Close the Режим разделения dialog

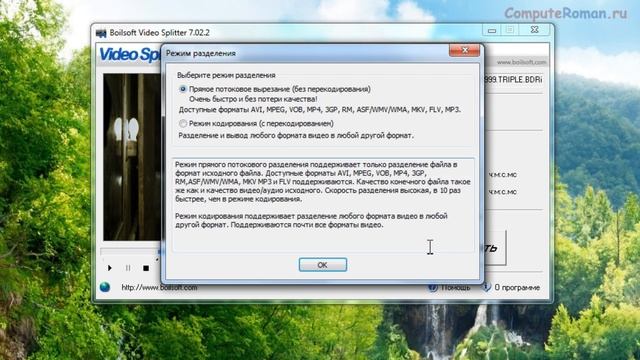(x=464, y=50)
